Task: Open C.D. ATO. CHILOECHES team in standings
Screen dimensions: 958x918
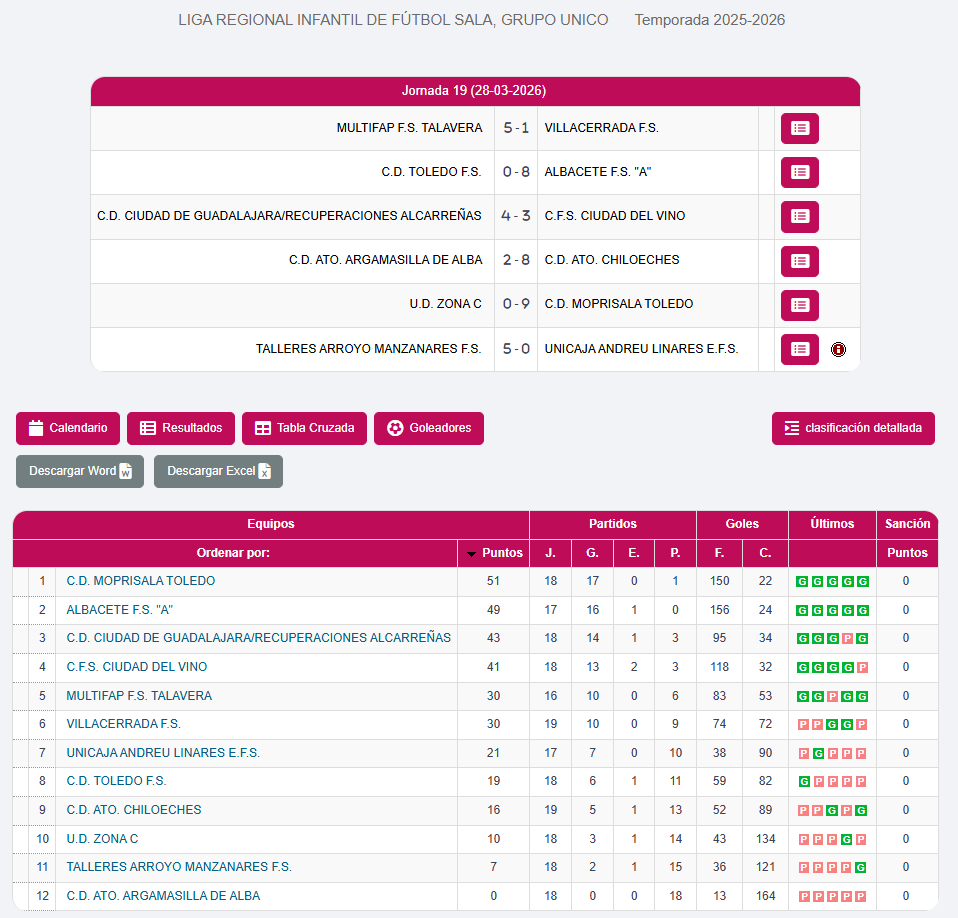Action: (x=134, y=810)
